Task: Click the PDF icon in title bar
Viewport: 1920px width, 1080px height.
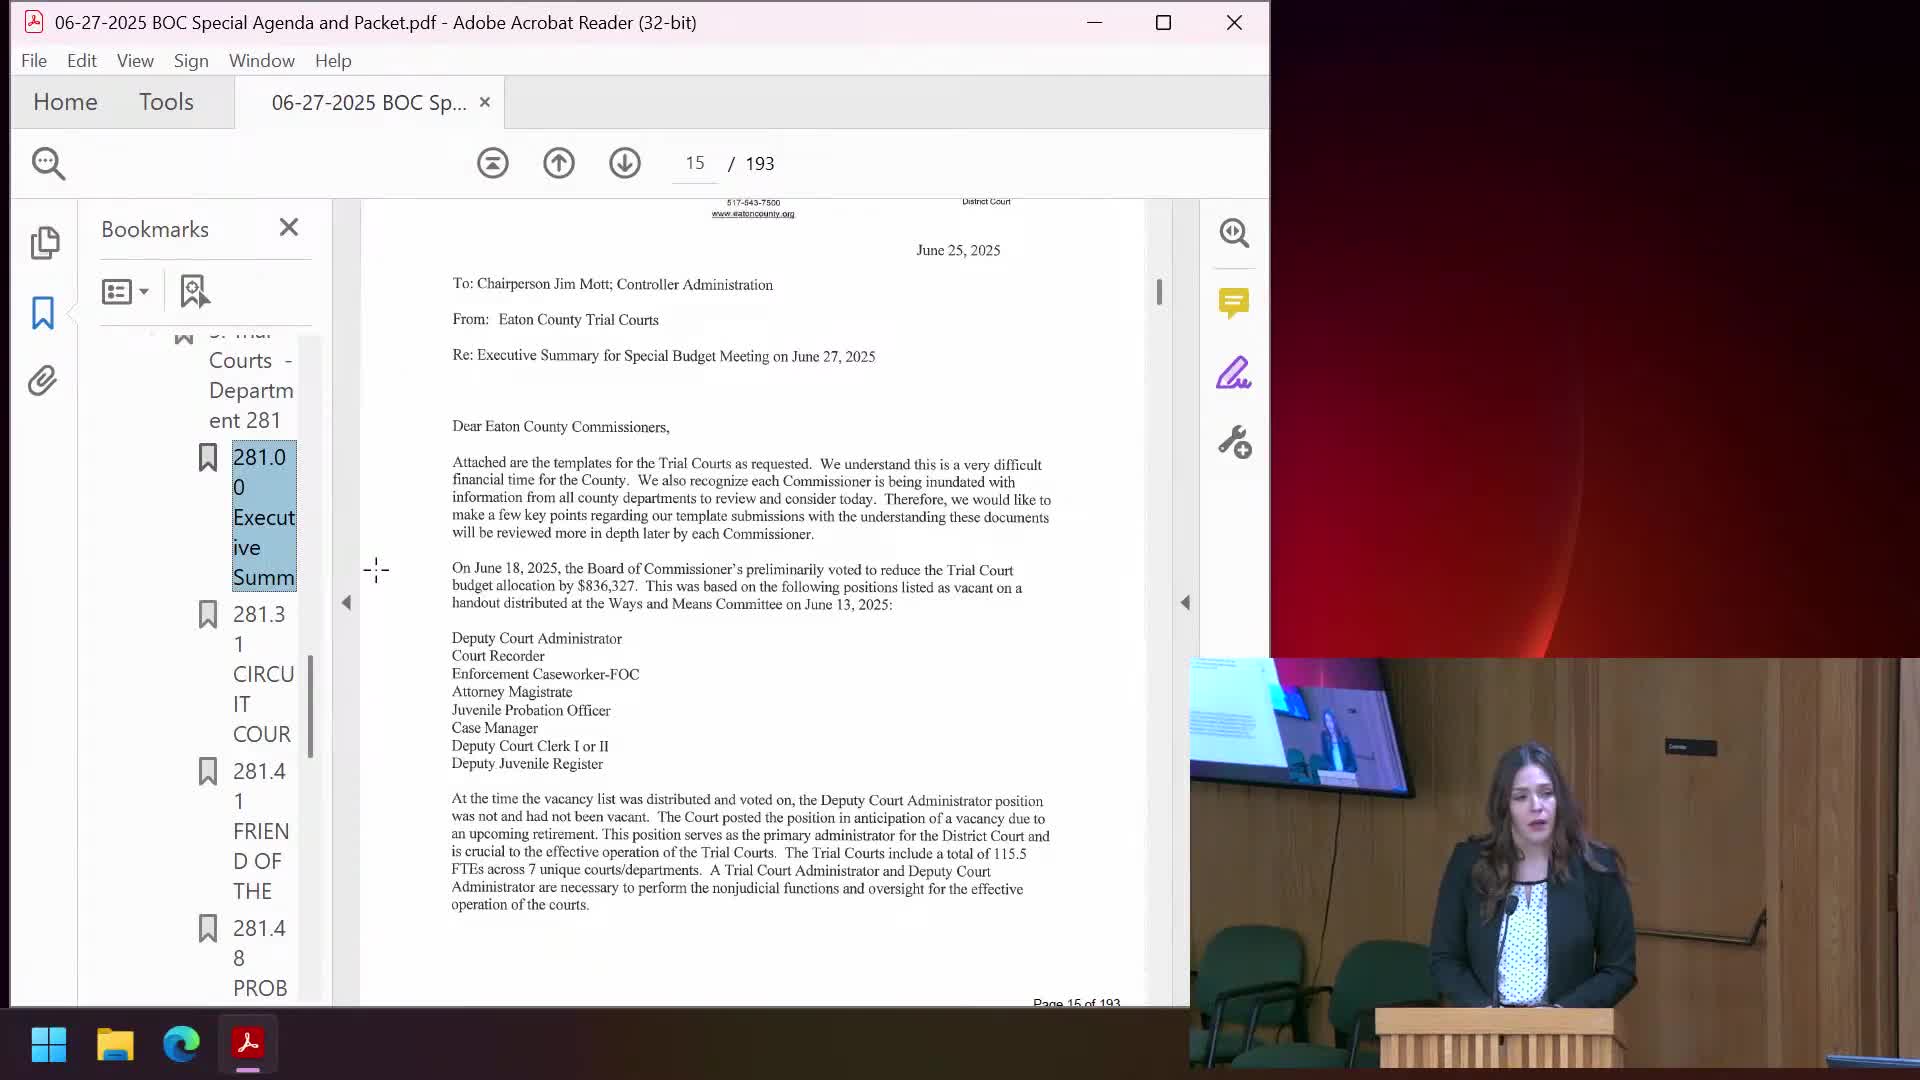Action: coord(34,22)
